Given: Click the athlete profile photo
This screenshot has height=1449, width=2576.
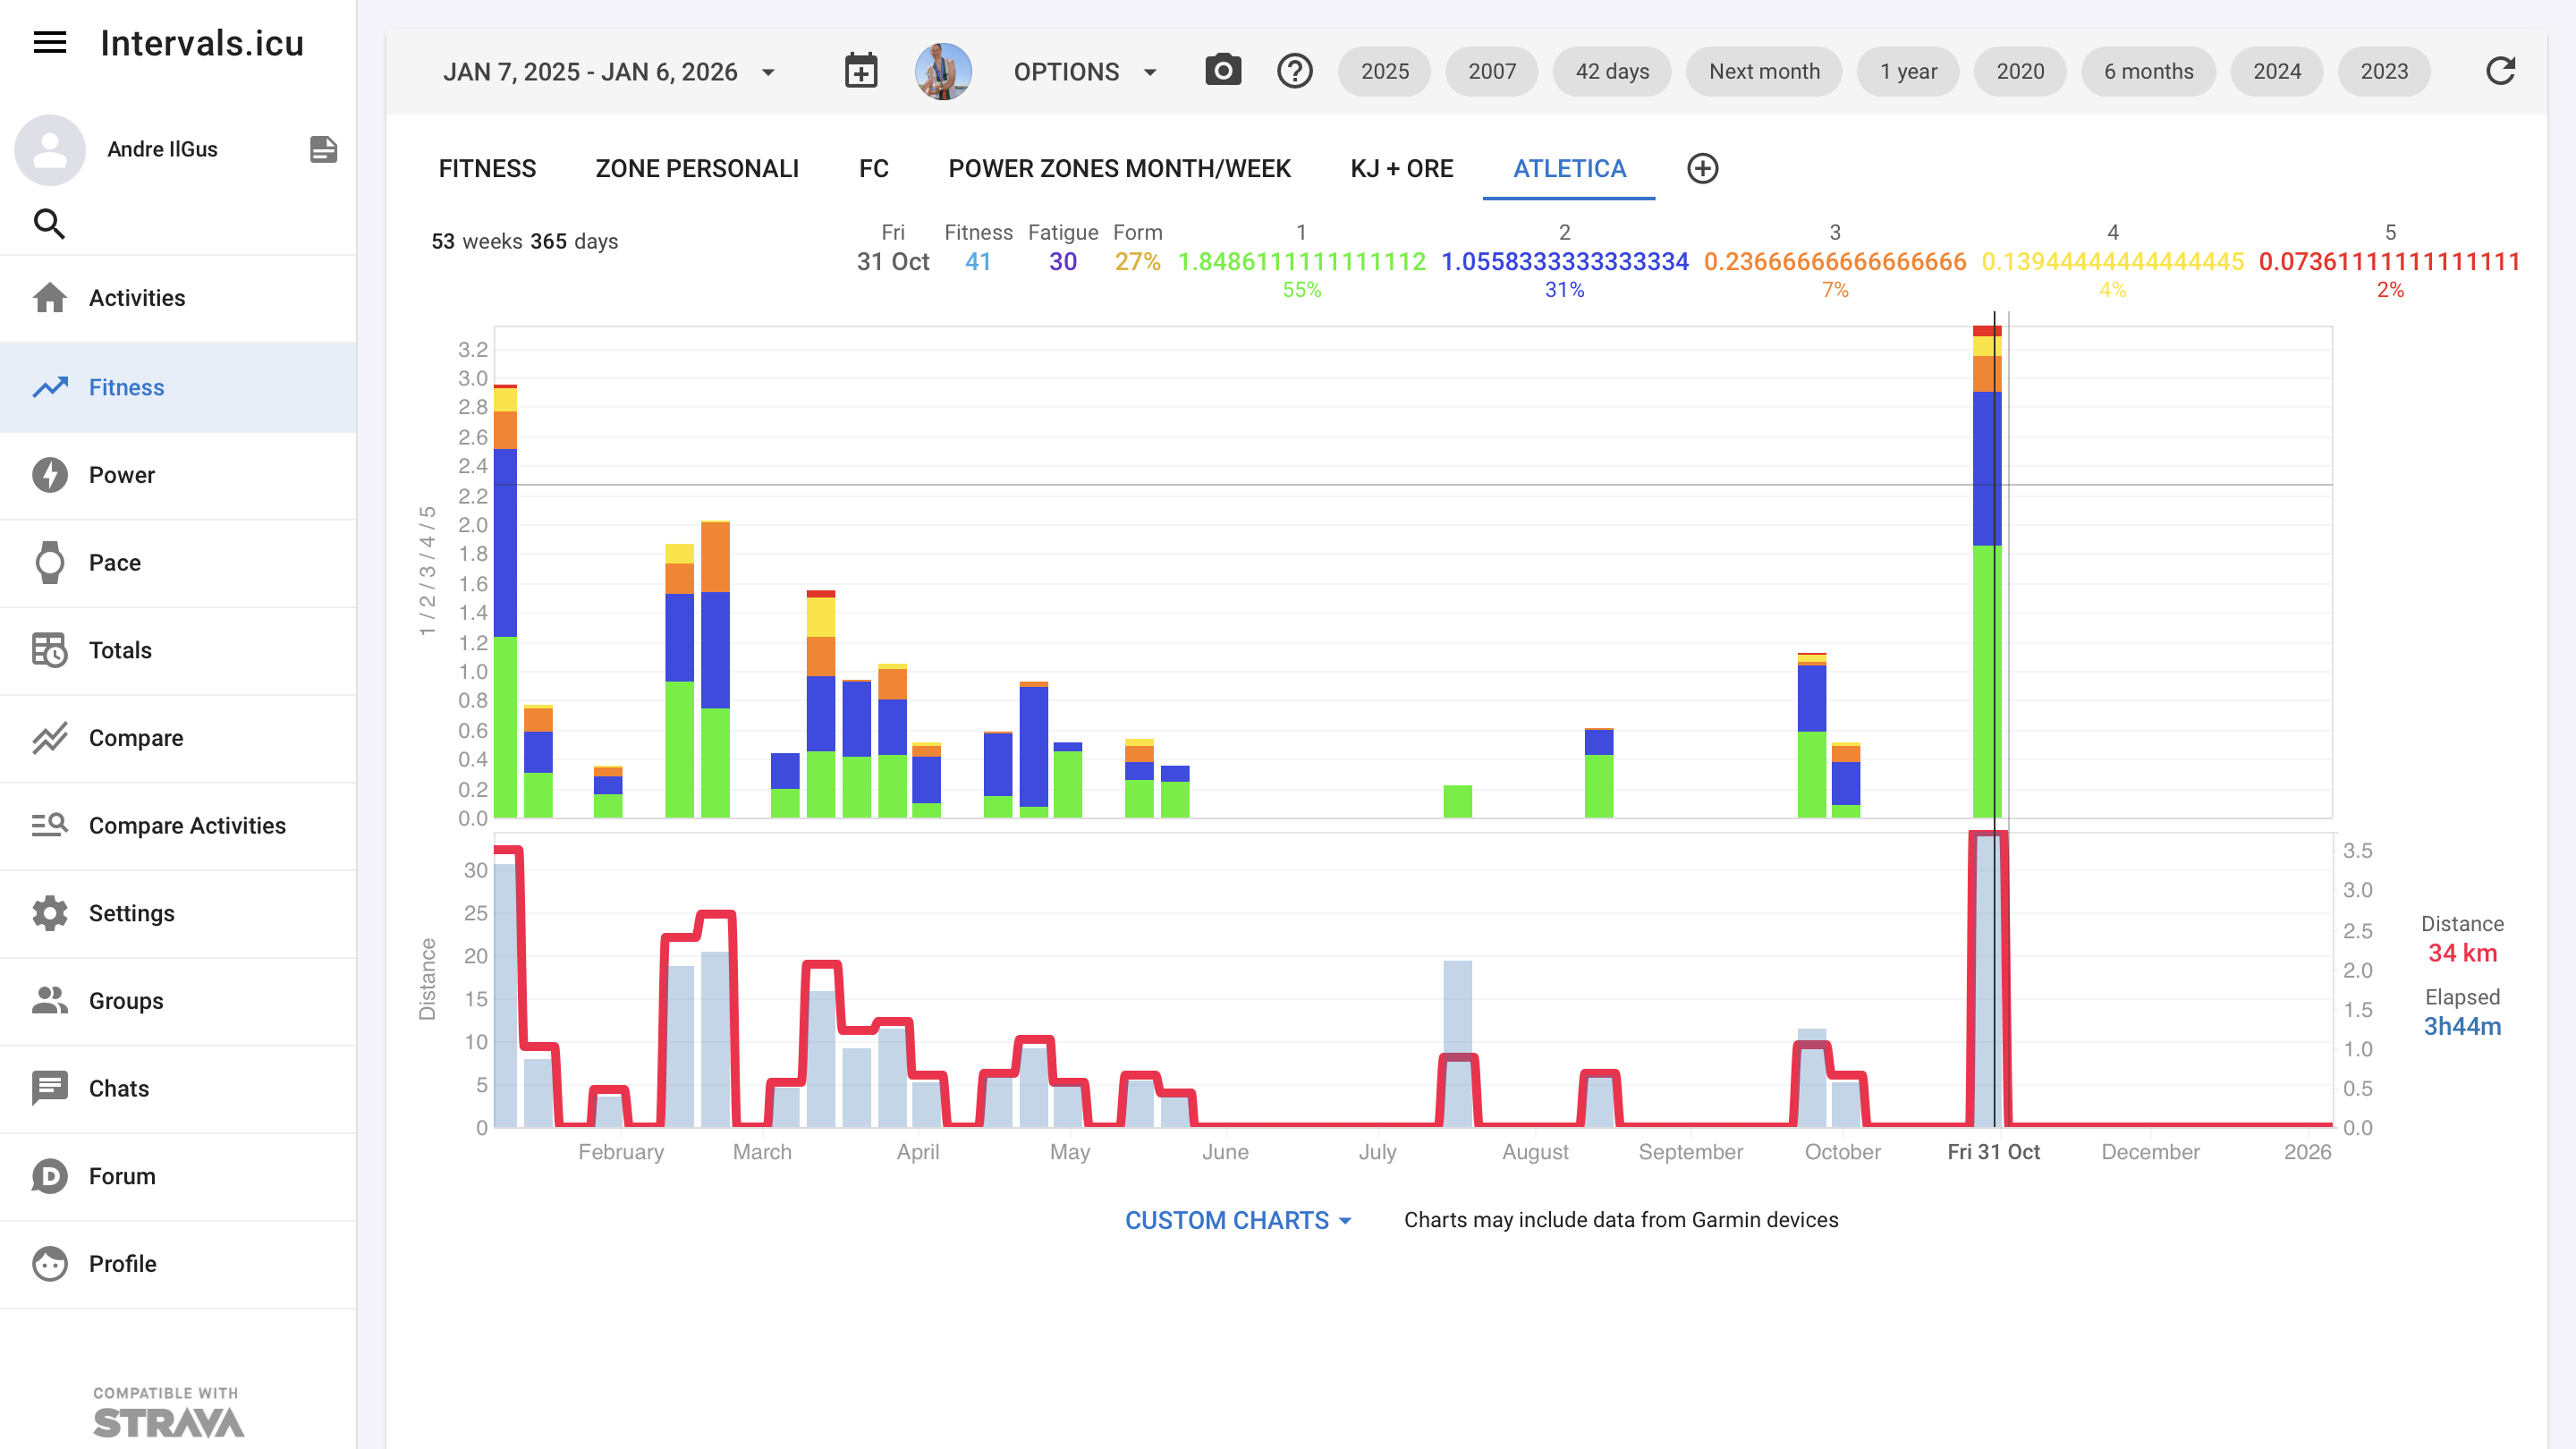Looking at the screenshot, I should pos(942,71).
